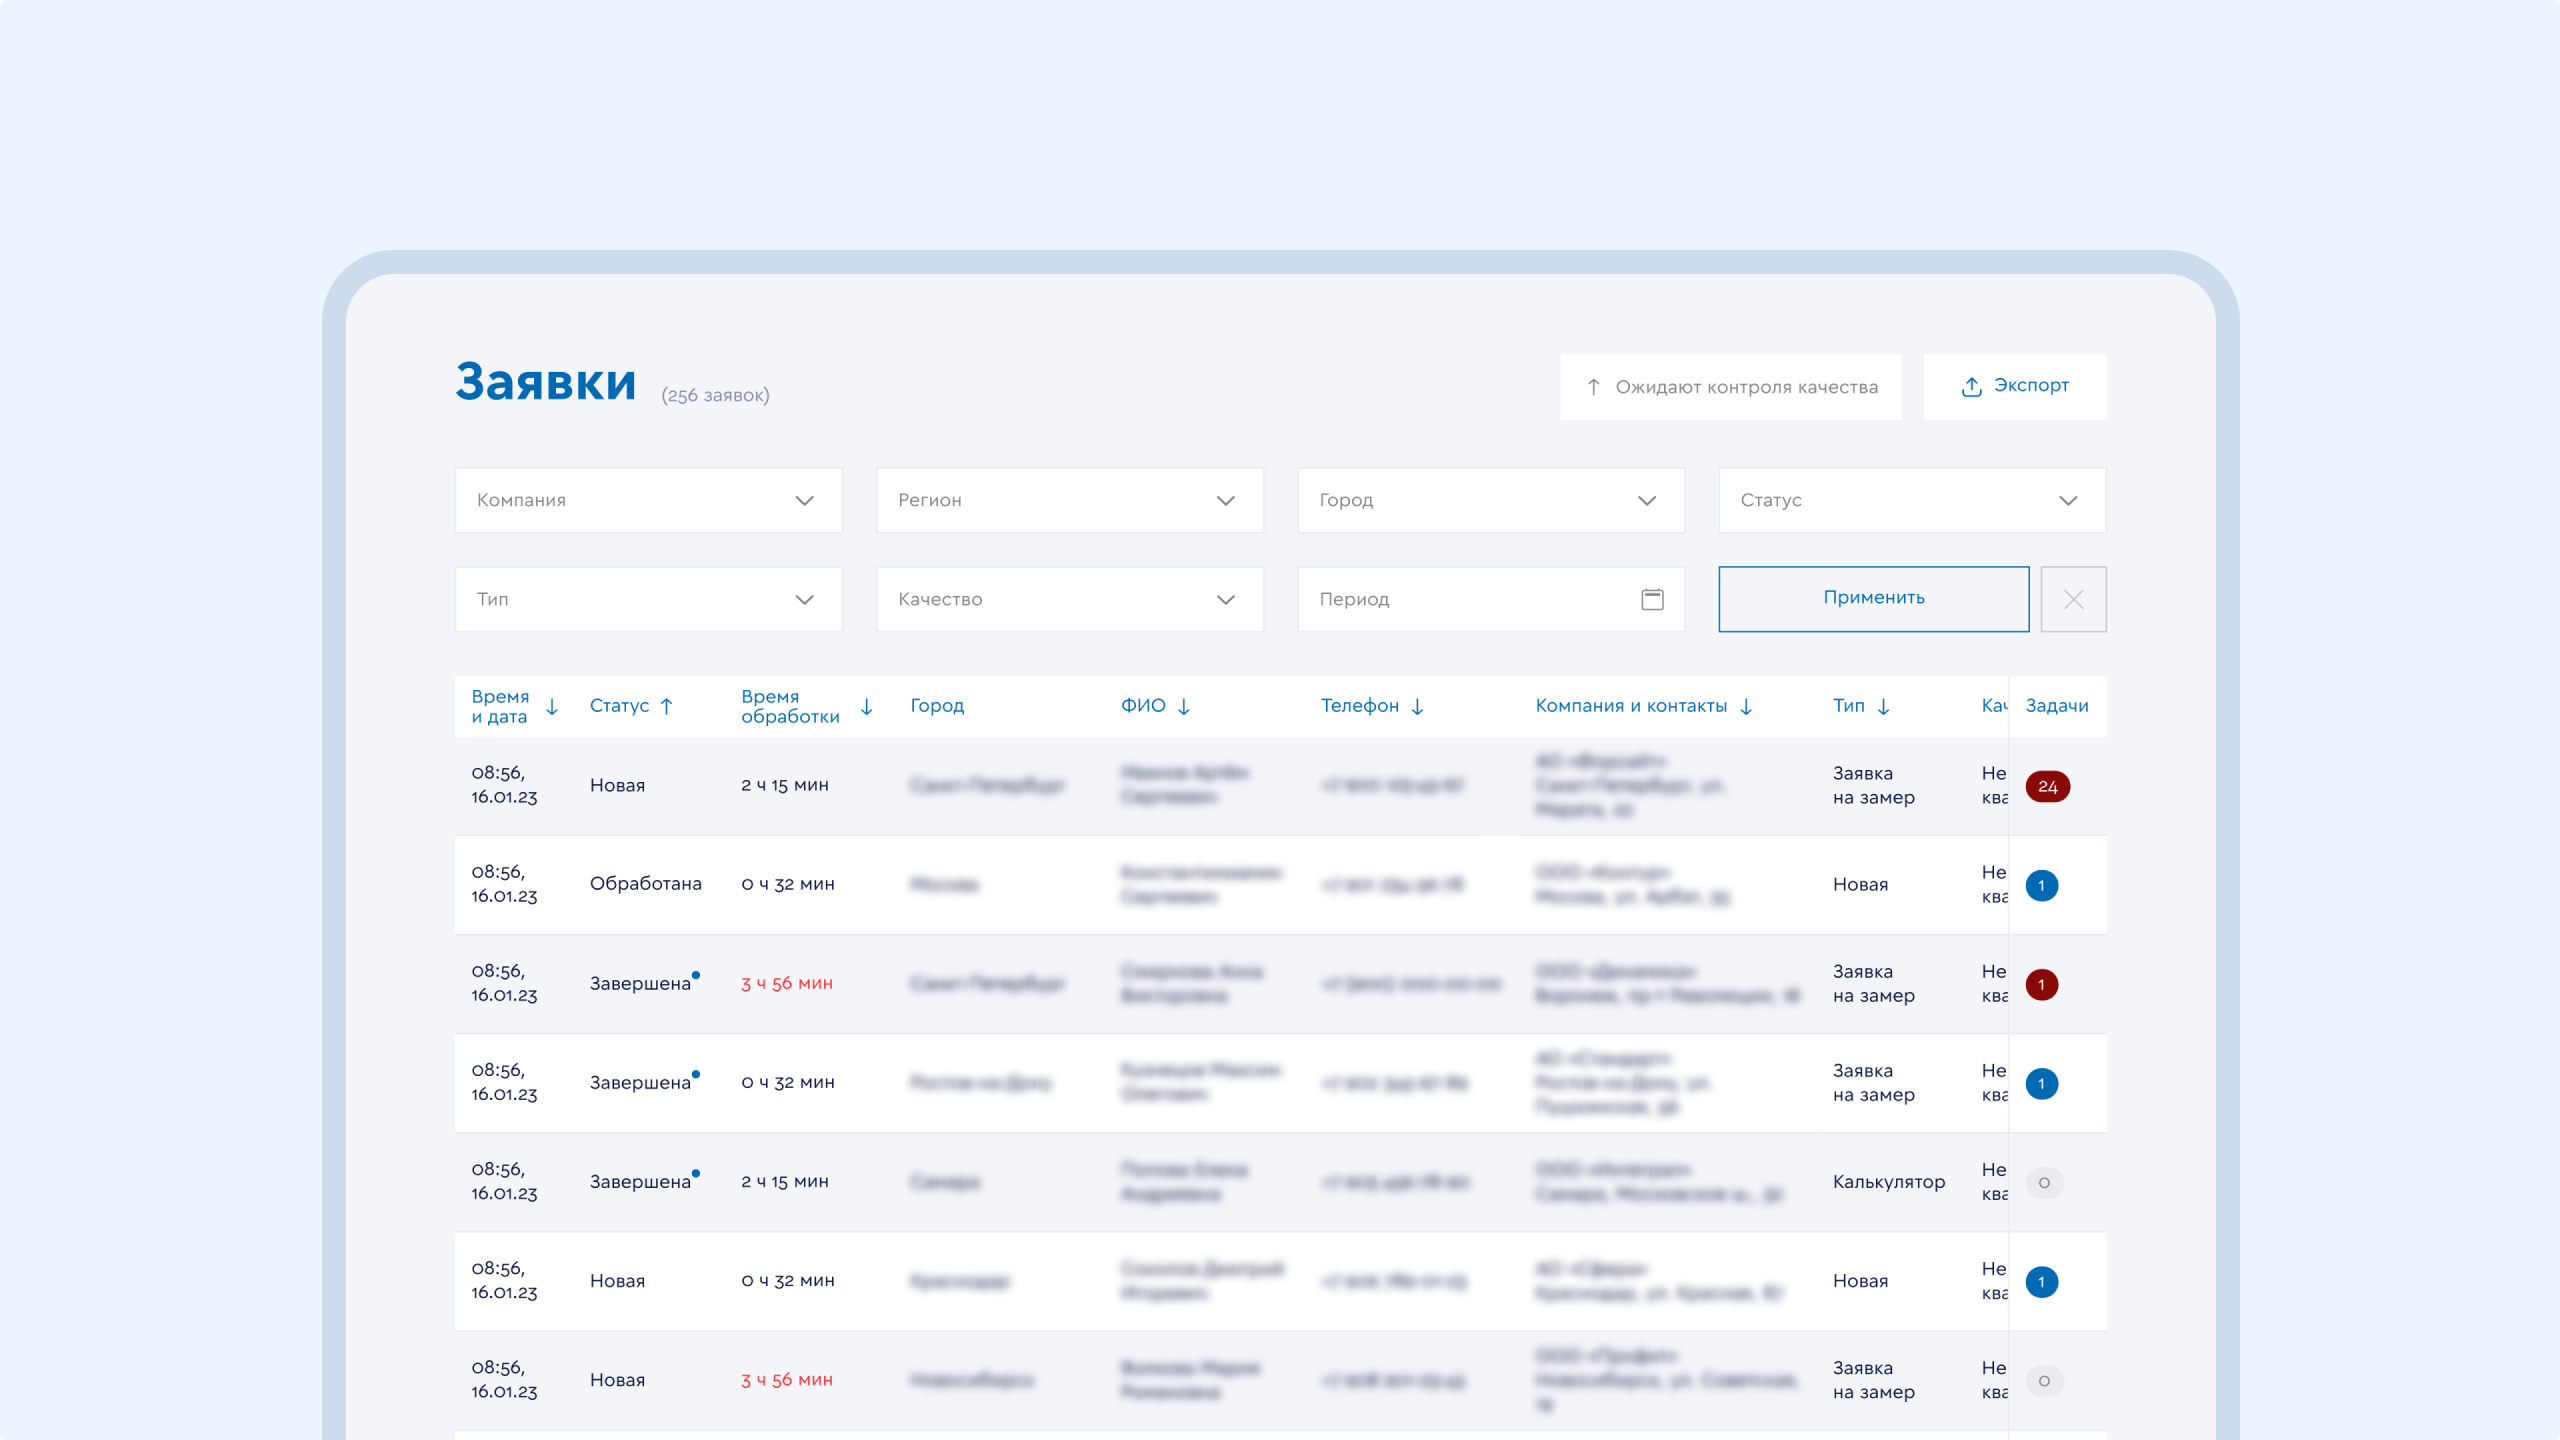Click the Время обработки header label
The height and width of the screenshot is (1440, 2560).
(x=790, y=707)
